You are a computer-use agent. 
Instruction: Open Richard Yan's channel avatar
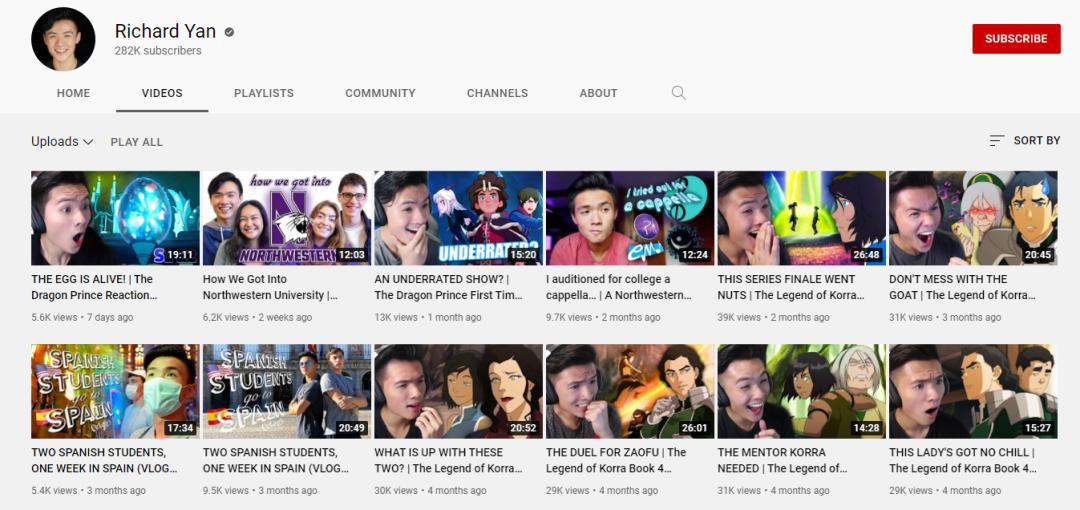[x=63, y=40]
